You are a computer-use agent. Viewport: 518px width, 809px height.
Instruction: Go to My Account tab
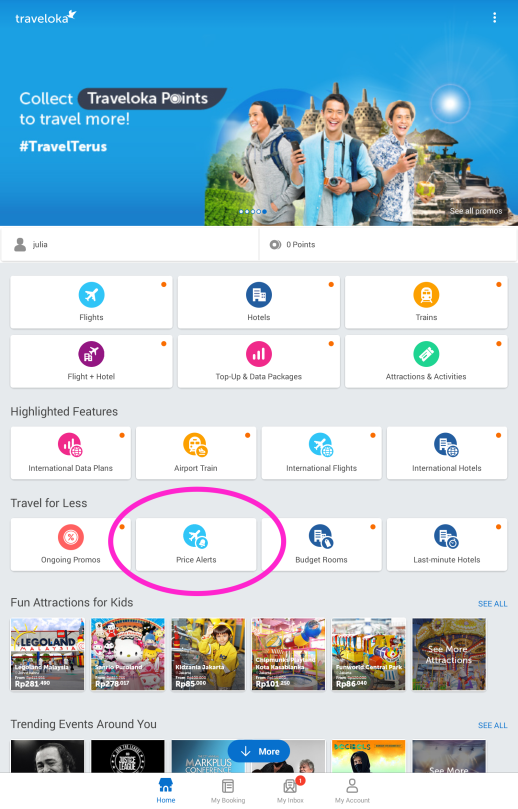point(352,791)
